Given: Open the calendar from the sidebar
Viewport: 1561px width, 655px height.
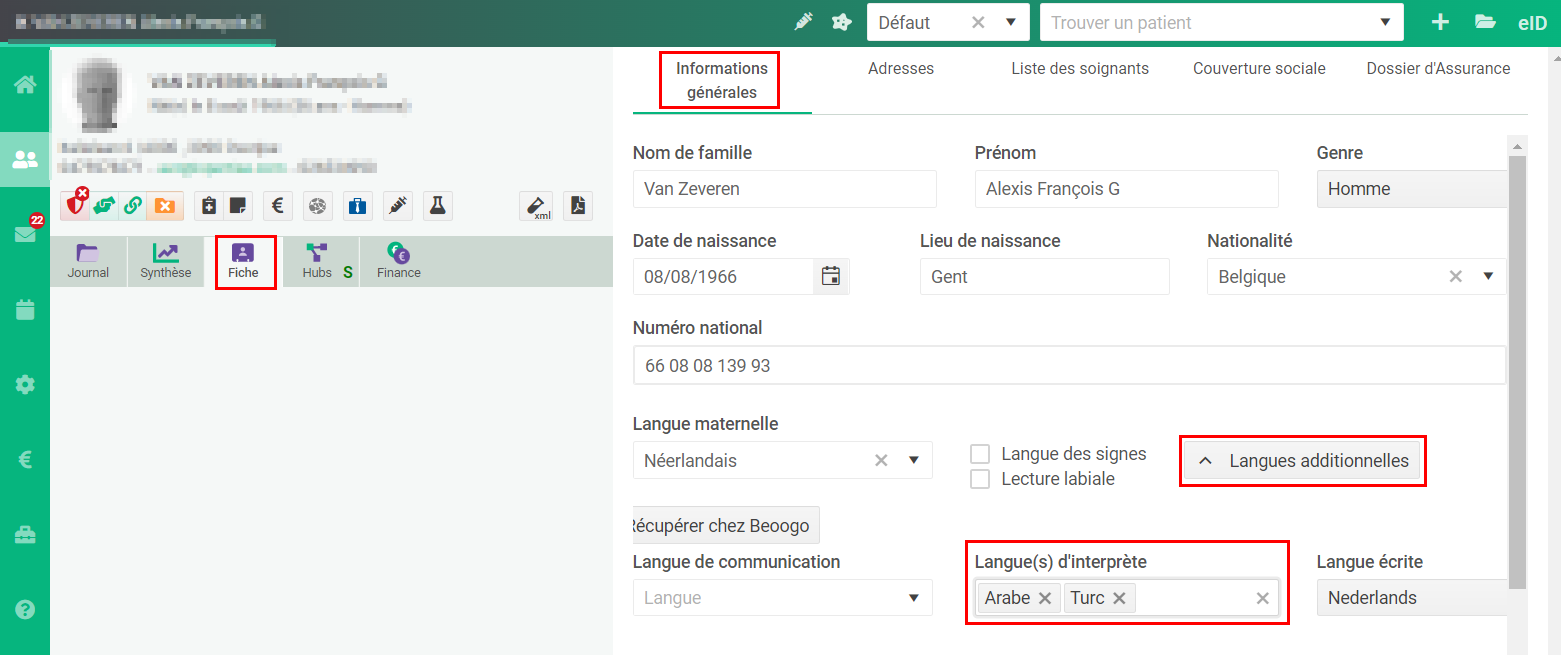Looking at the screenshot, I should tap(25, 309).
